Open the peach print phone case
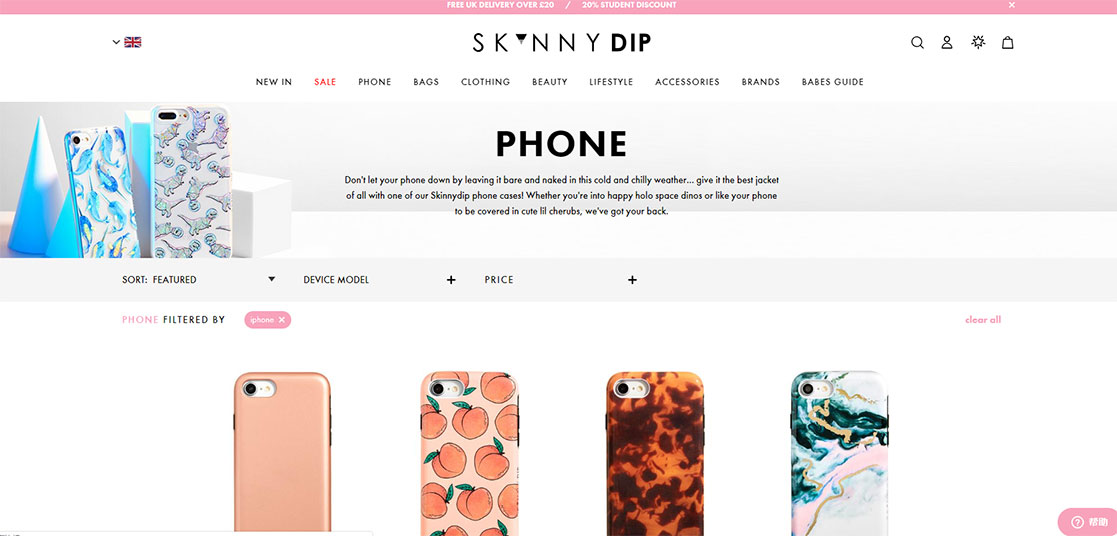This screenshot has height=536, width=1117. [469, 453]
